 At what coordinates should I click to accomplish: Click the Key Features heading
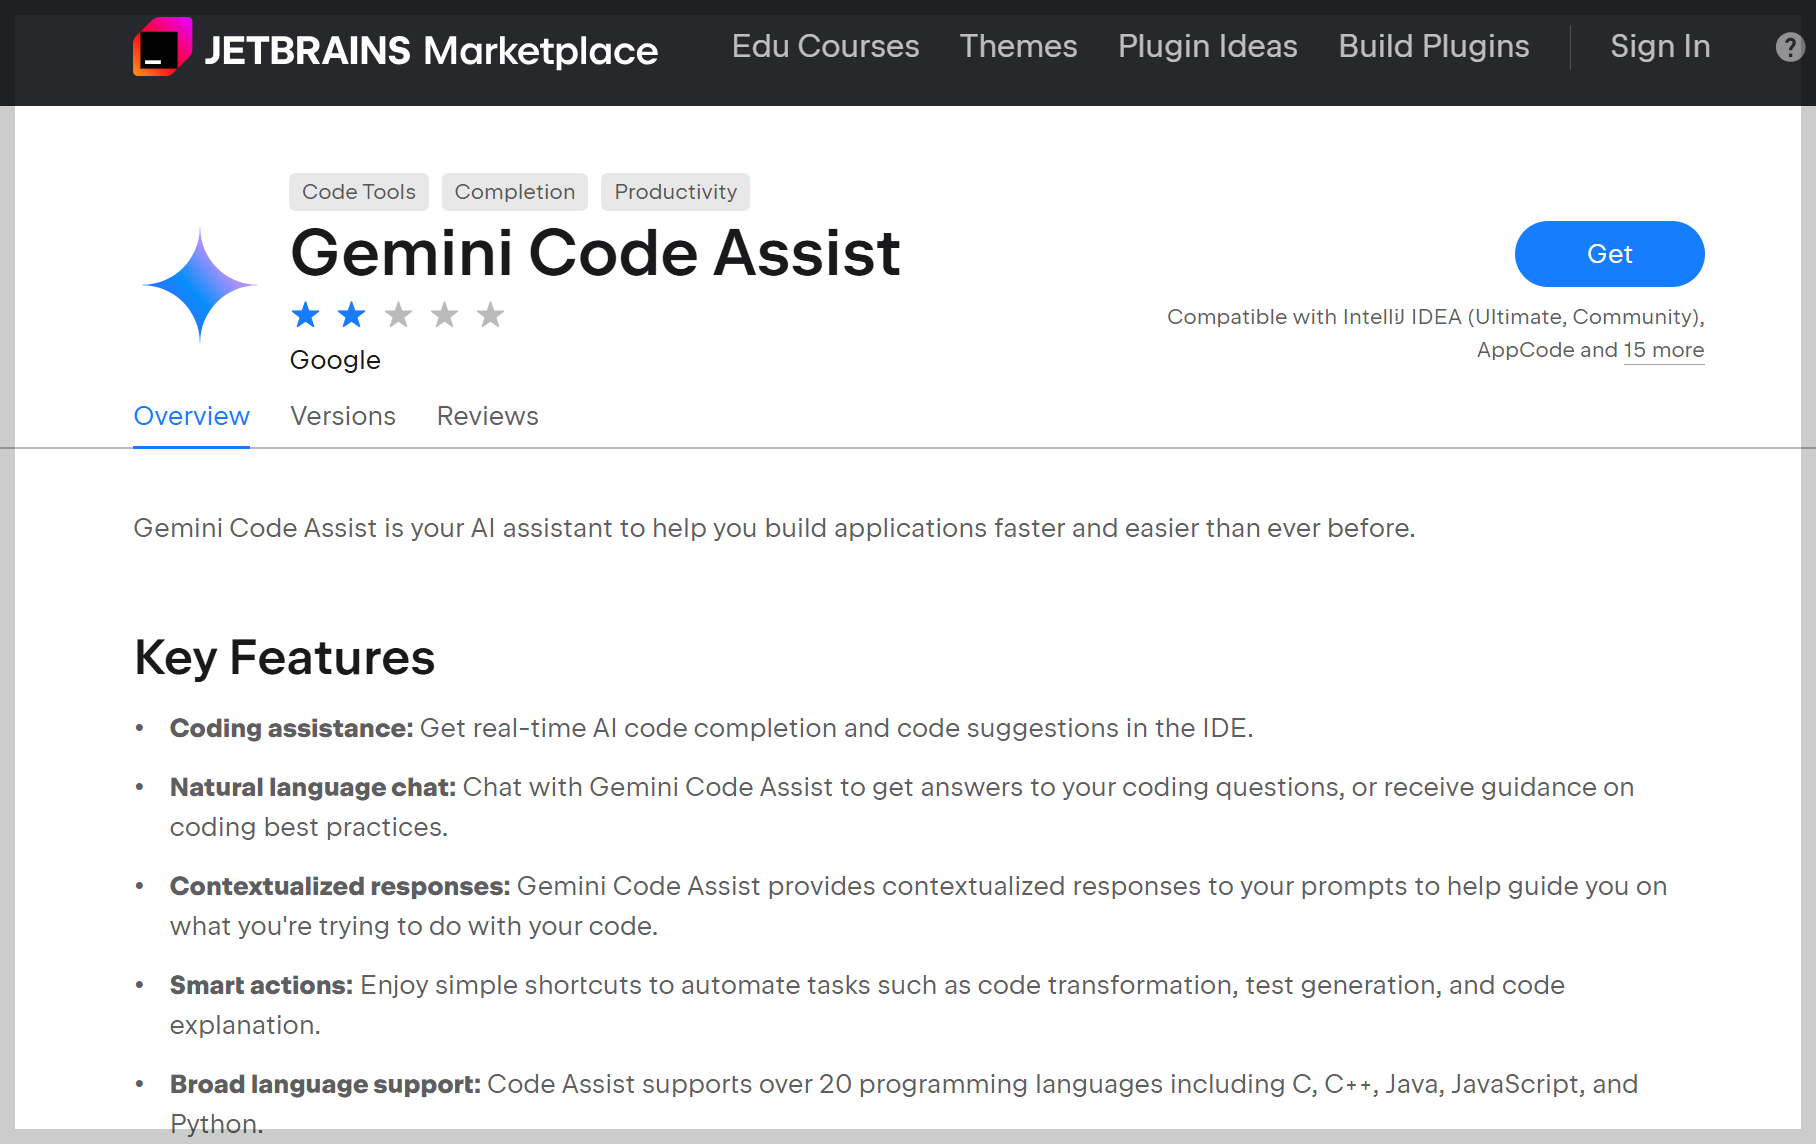(x=284, y=658)
